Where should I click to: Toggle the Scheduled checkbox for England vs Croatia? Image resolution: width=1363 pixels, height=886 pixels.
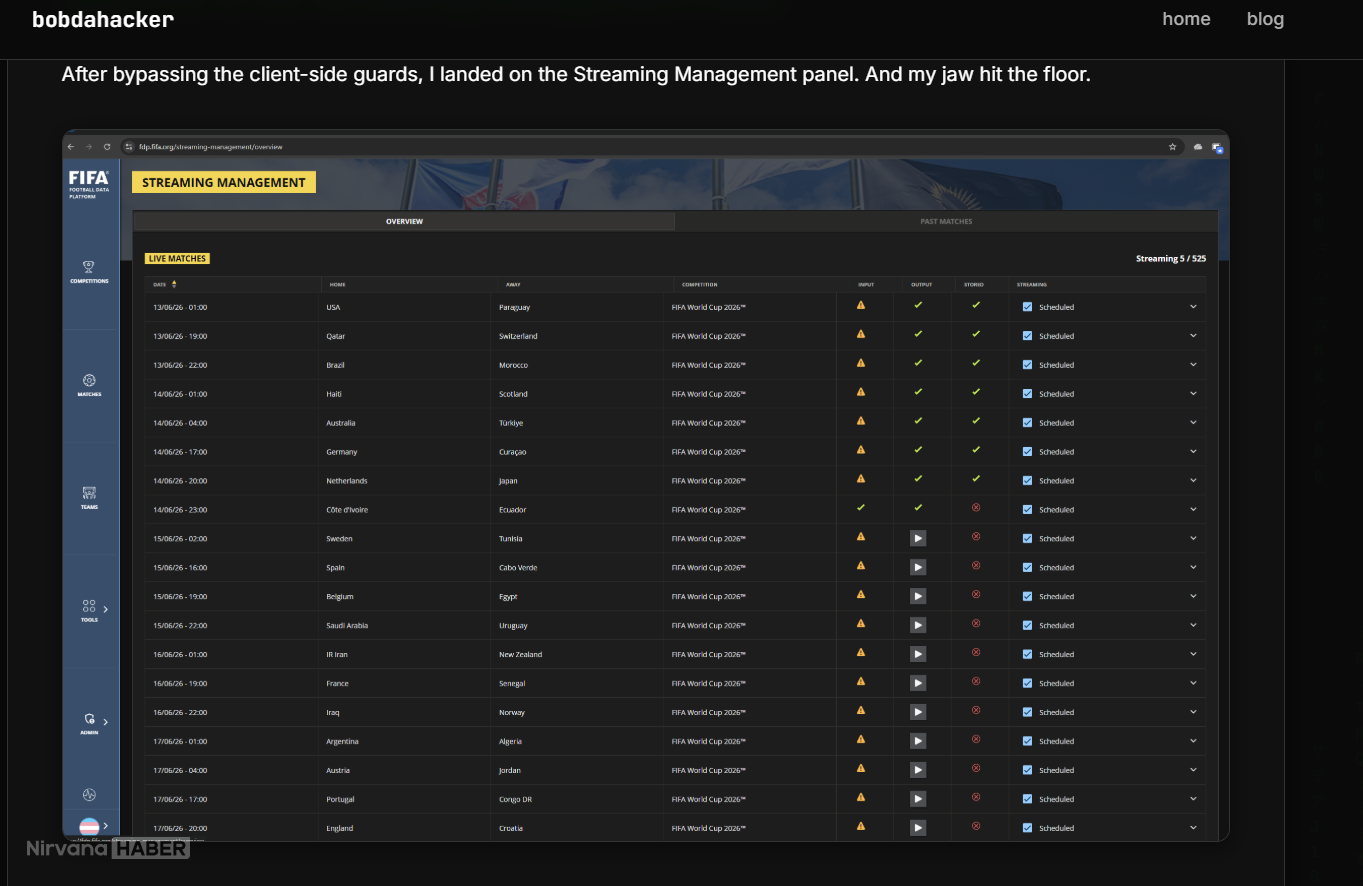tap(1028, 828)
